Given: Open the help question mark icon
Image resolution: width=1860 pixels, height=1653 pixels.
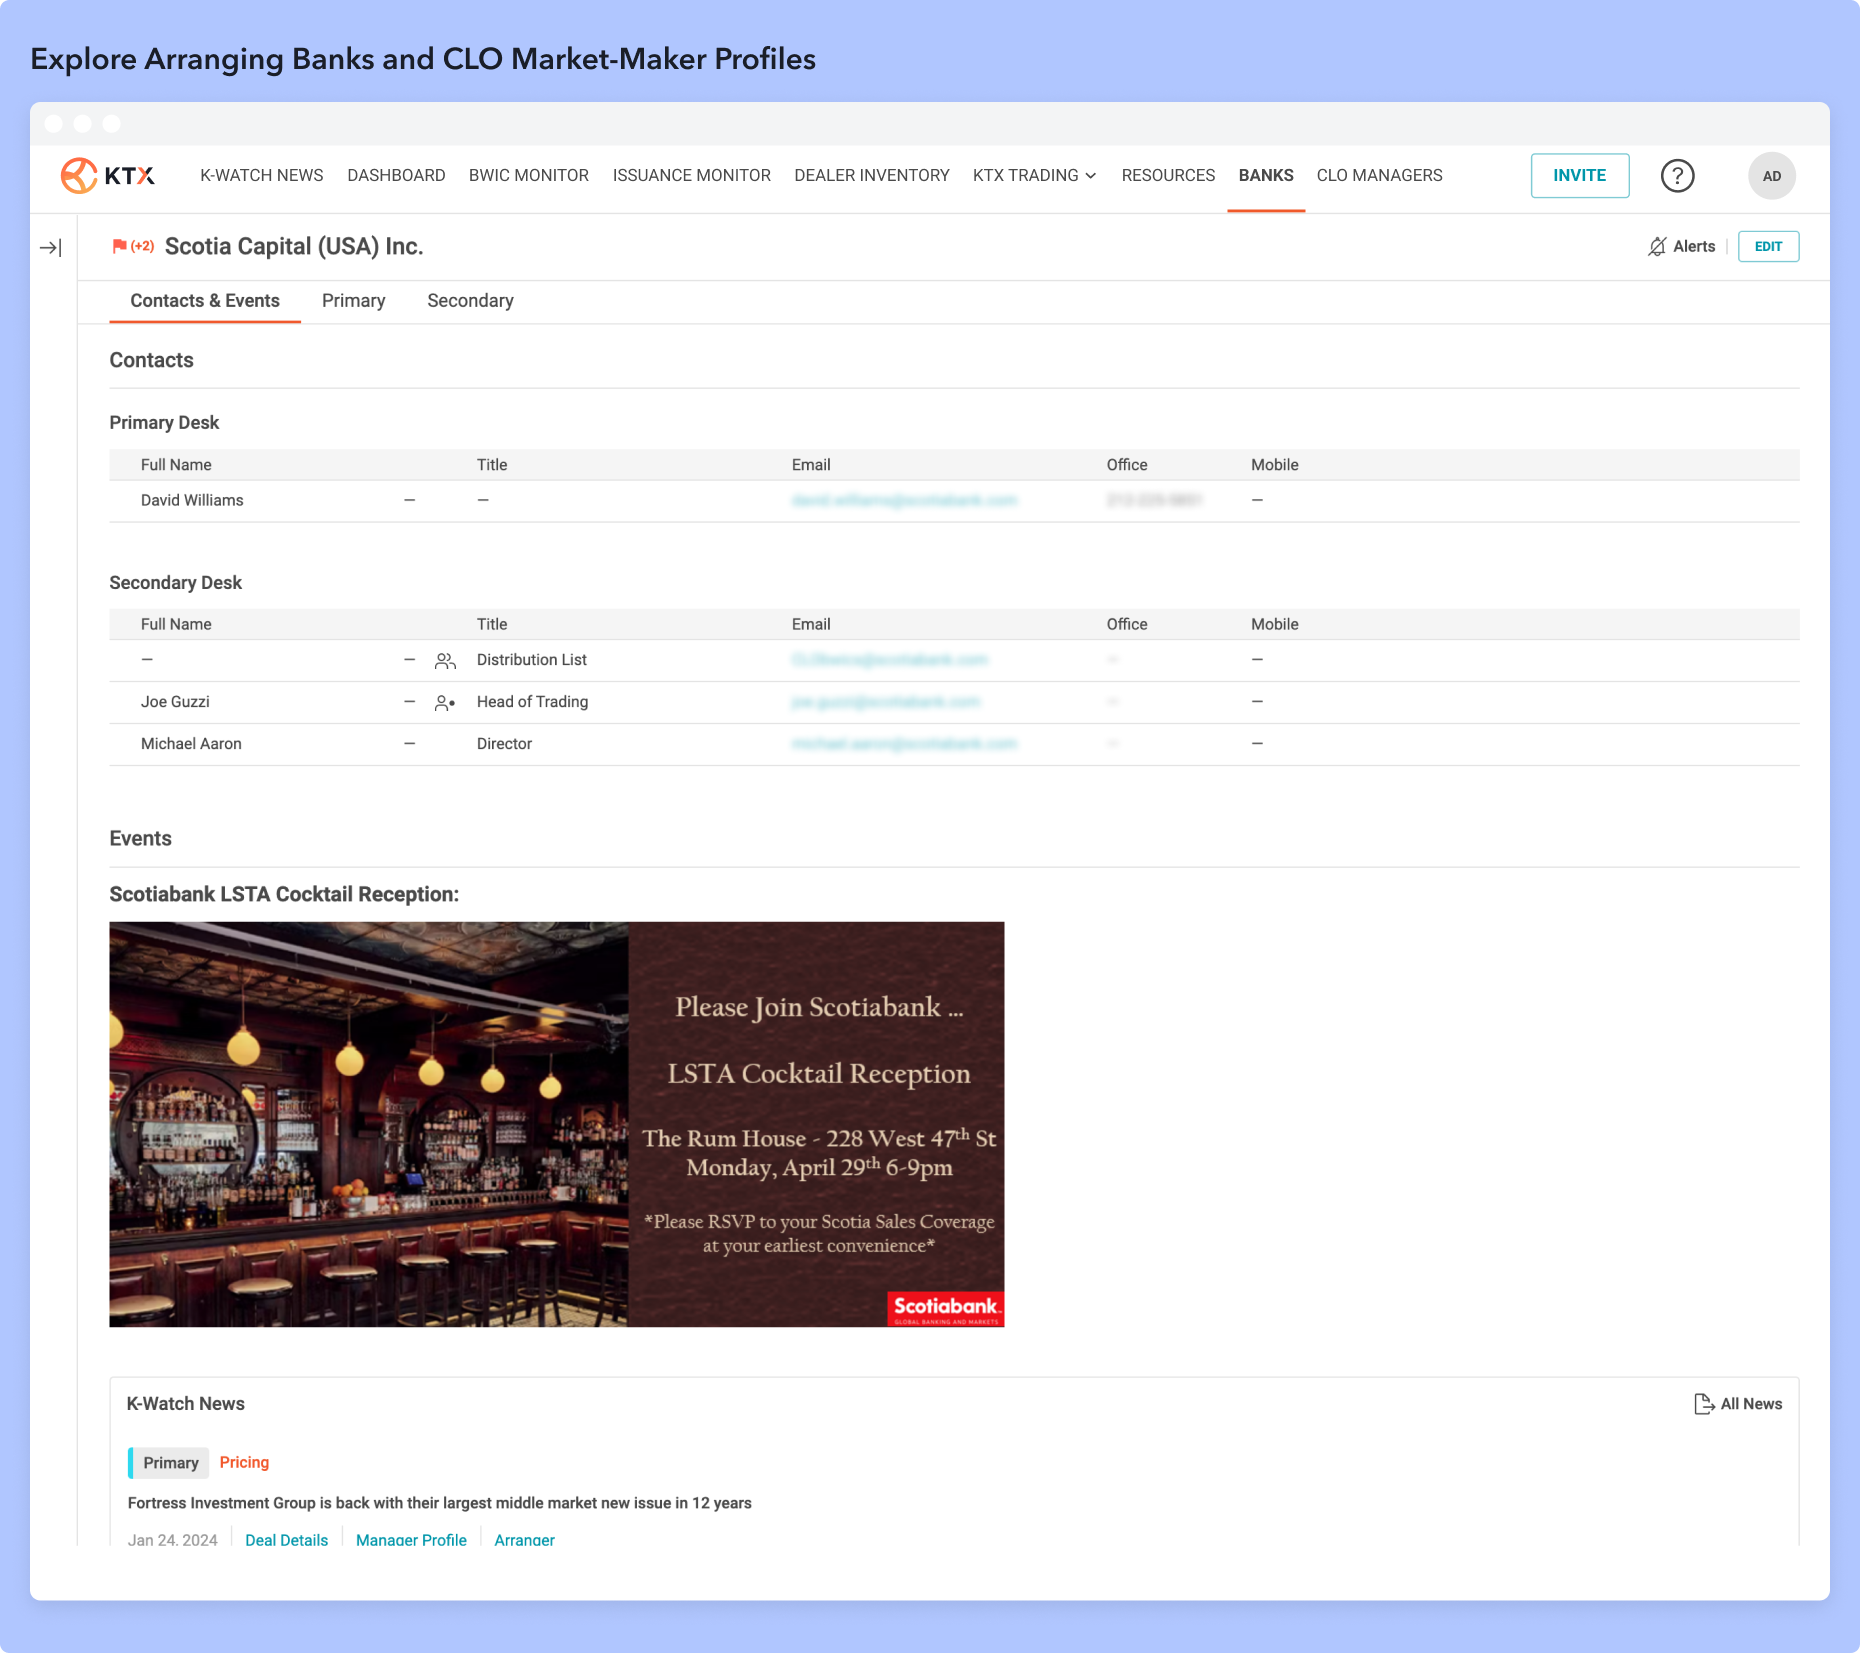Looking at the screenshot, I should [x=1677, y=176].
